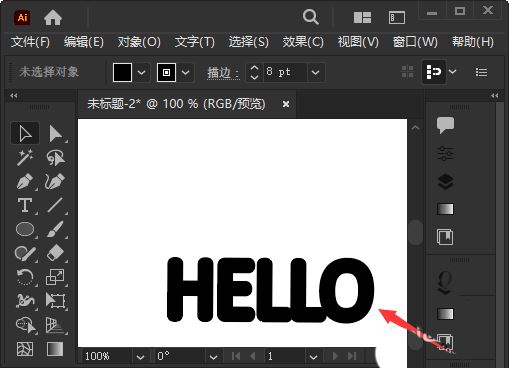The image size is (509, 368).
Task: Close the 未标题-2 document tab
Action: pos(286,104)
